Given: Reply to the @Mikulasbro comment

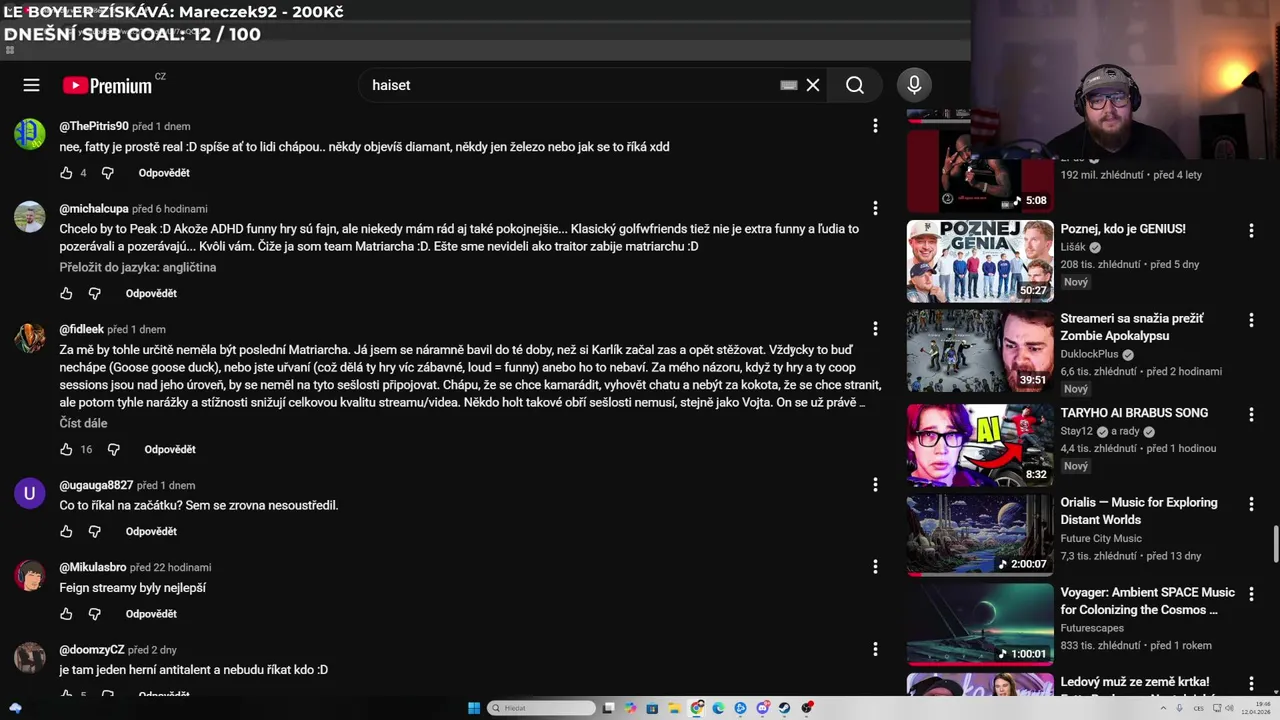Looking at the screenshot, I should [x=151, y=614].
